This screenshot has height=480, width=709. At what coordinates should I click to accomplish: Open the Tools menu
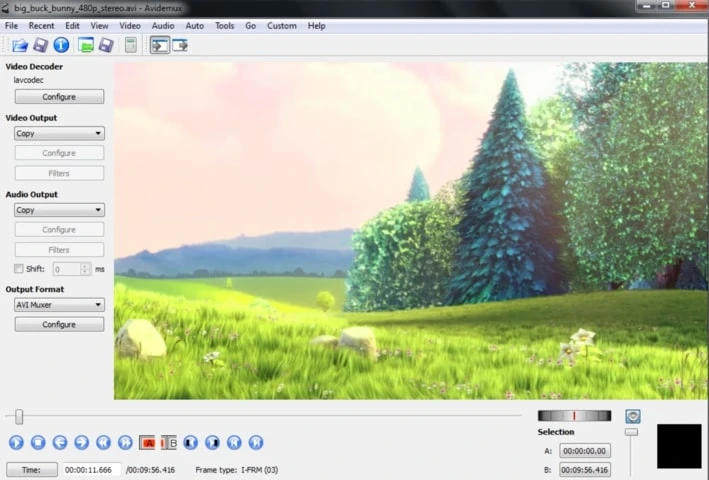(225, 25)
